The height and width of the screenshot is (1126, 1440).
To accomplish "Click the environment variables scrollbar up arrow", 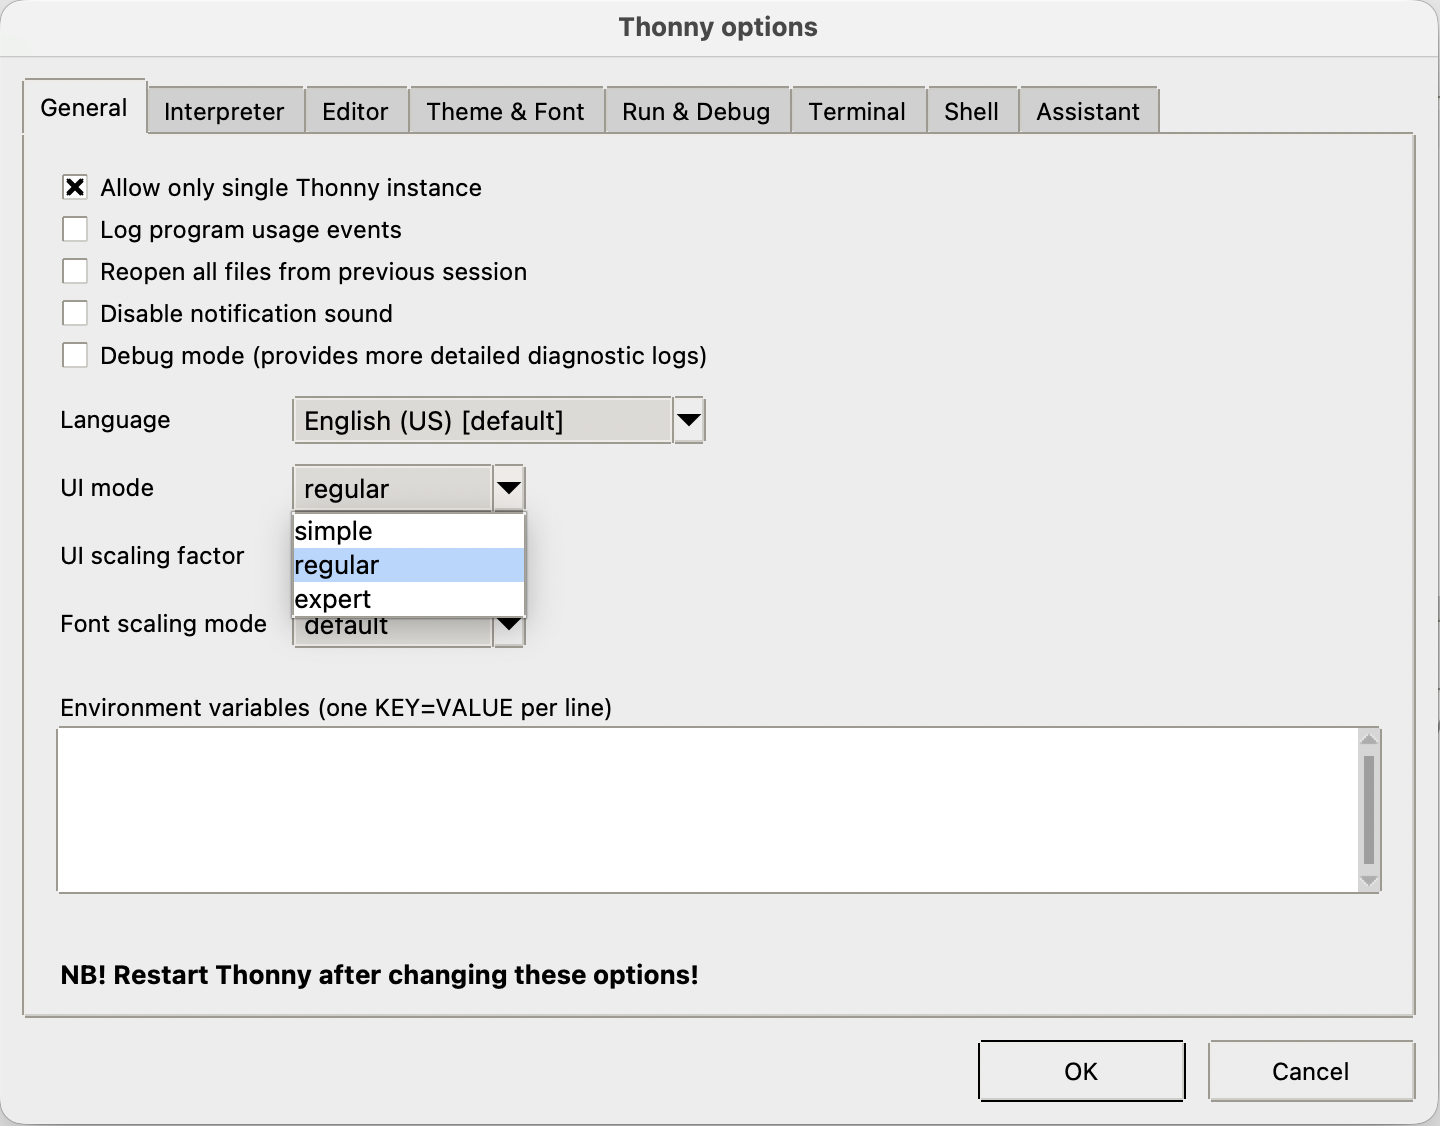I will [x=1369, y=739].
